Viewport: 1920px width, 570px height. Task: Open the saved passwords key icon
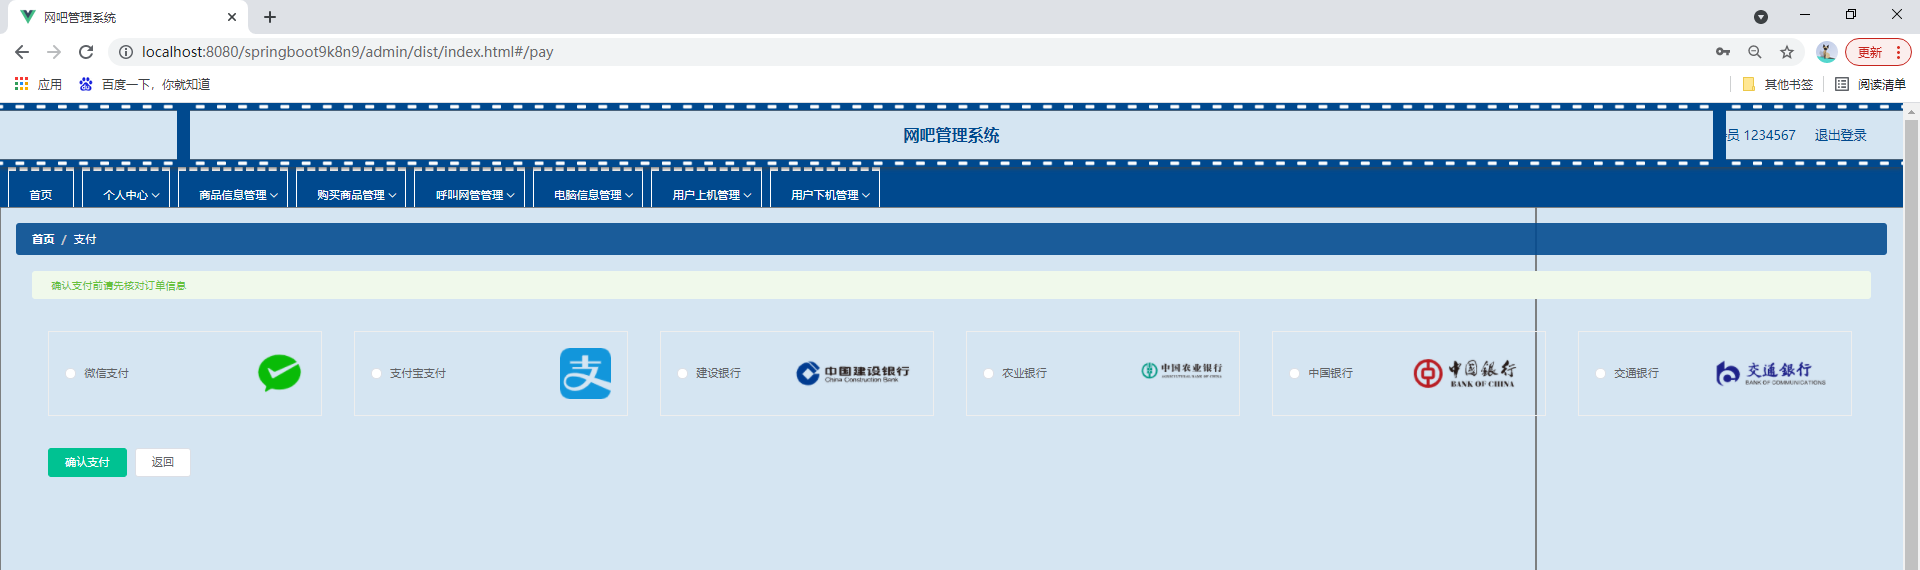[x=1723, y=52]
